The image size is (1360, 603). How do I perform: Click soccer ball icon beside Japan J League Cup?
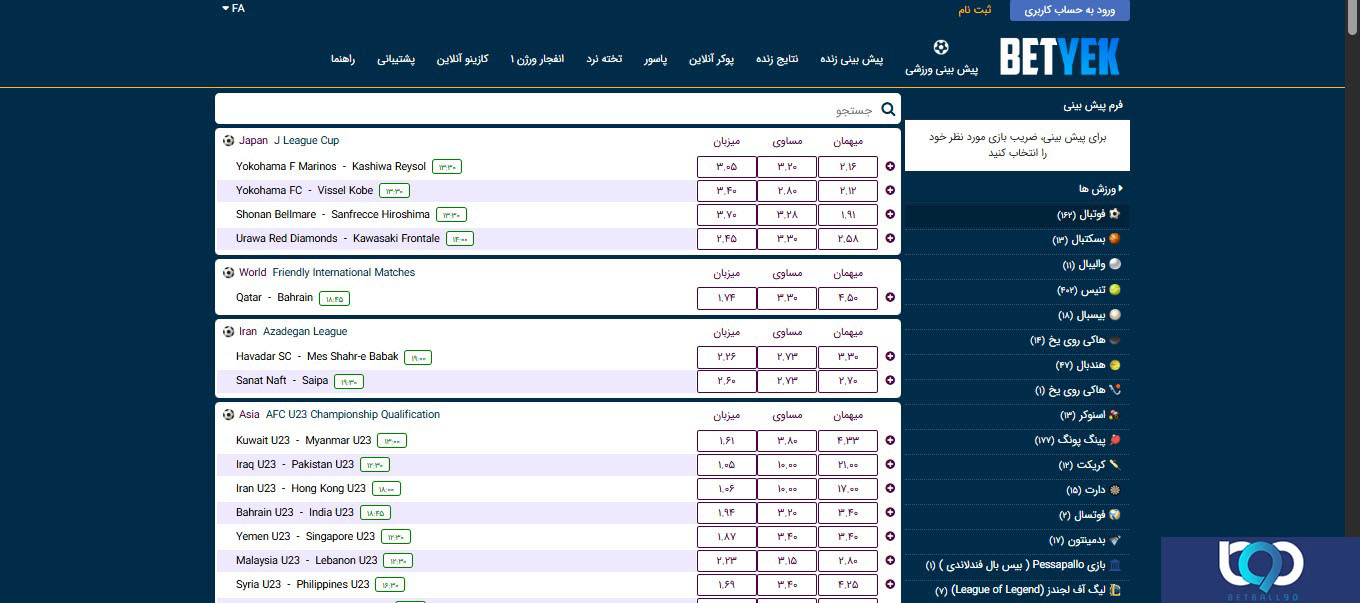[229, 141]
